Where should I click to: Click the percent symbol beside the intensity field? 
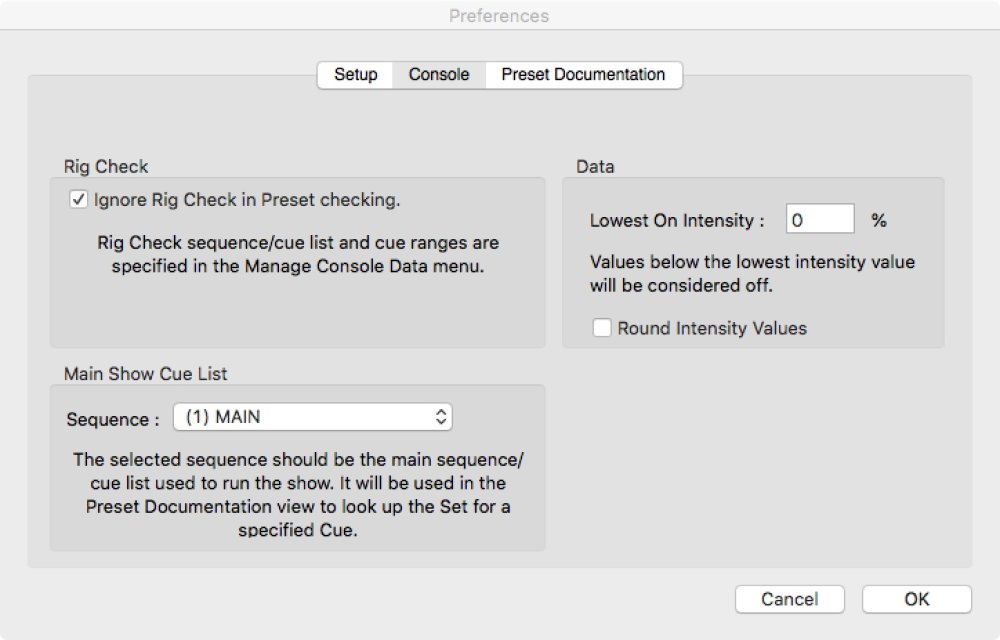click(877, 219)
